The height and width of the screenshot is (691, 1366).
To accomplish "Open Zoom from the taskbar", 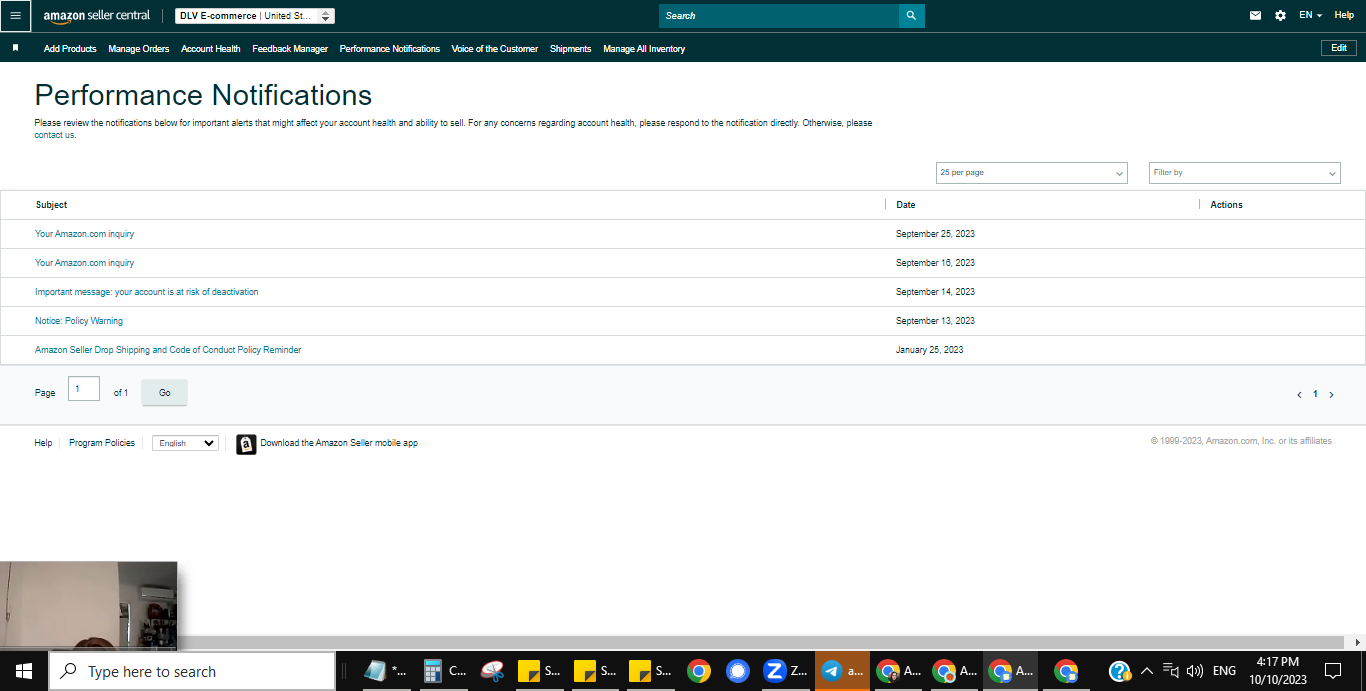I will 785,671.
